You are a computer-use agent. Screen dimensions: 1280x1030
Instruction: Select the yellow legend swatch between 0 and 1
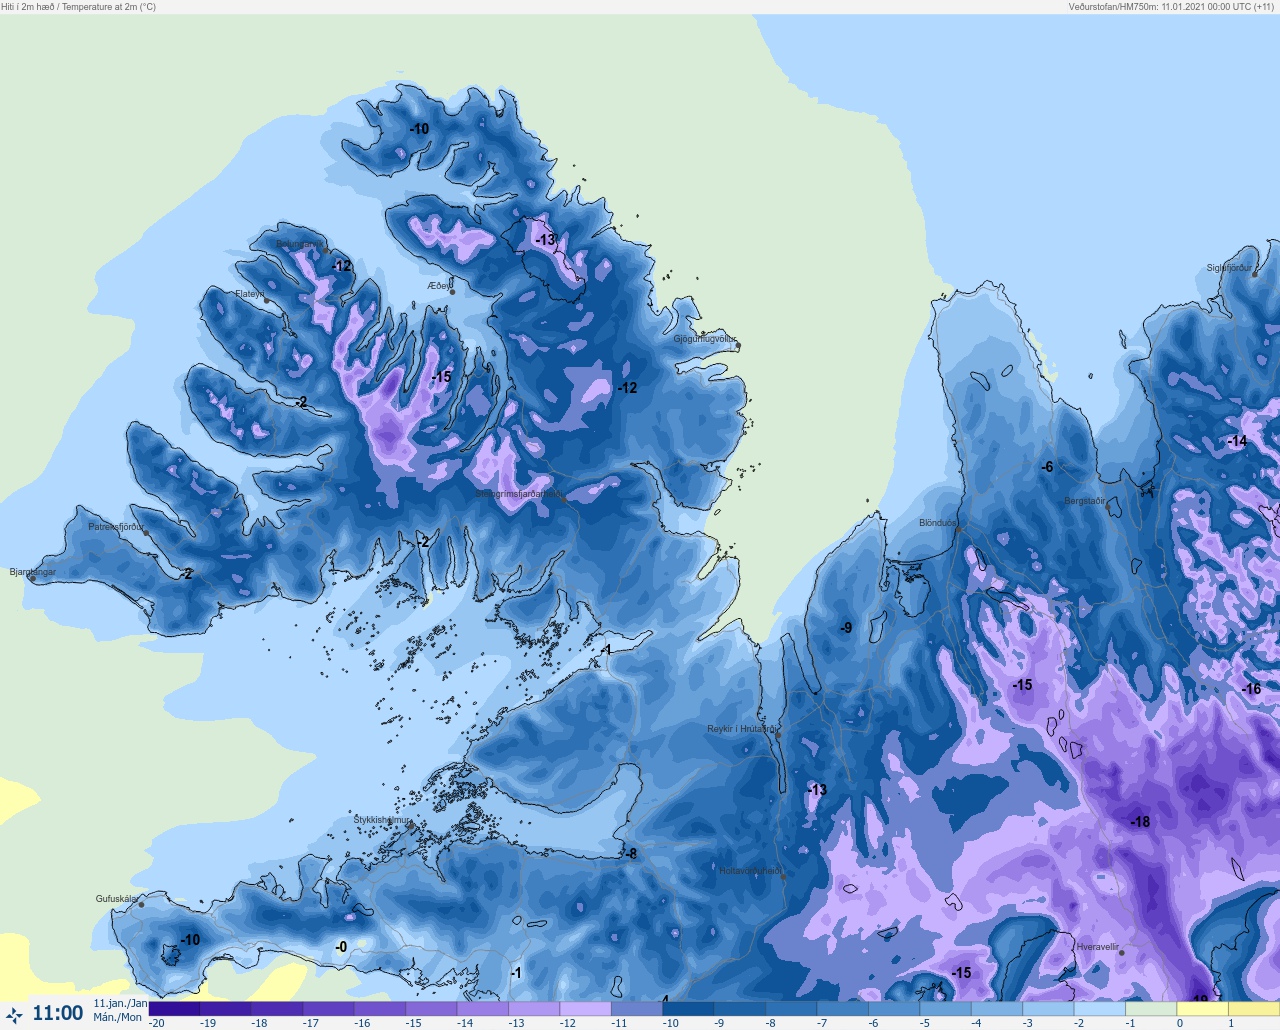click(x=1204, y=1009)
